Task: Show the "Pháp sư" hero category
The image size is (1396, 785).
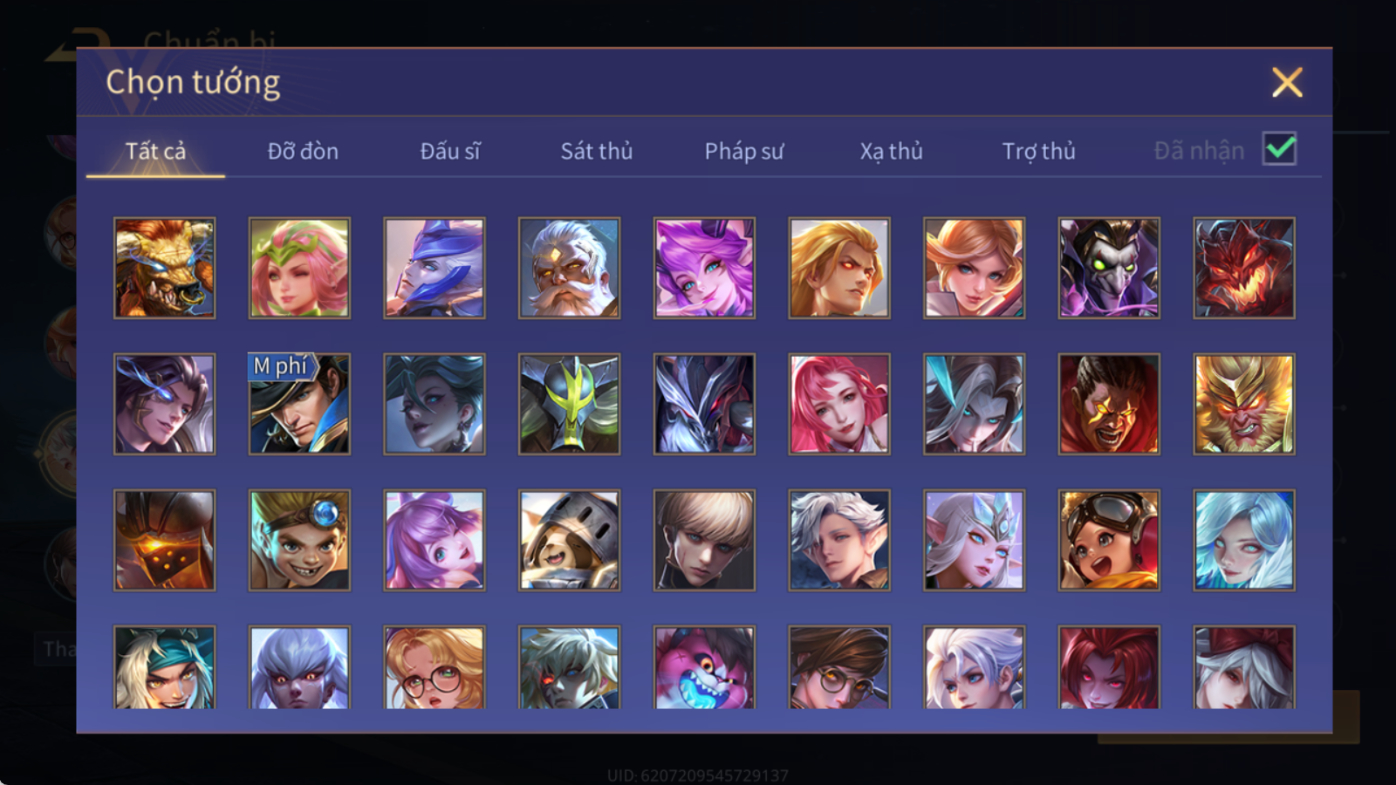Action: pyautogui.click(x=744, y=151)
